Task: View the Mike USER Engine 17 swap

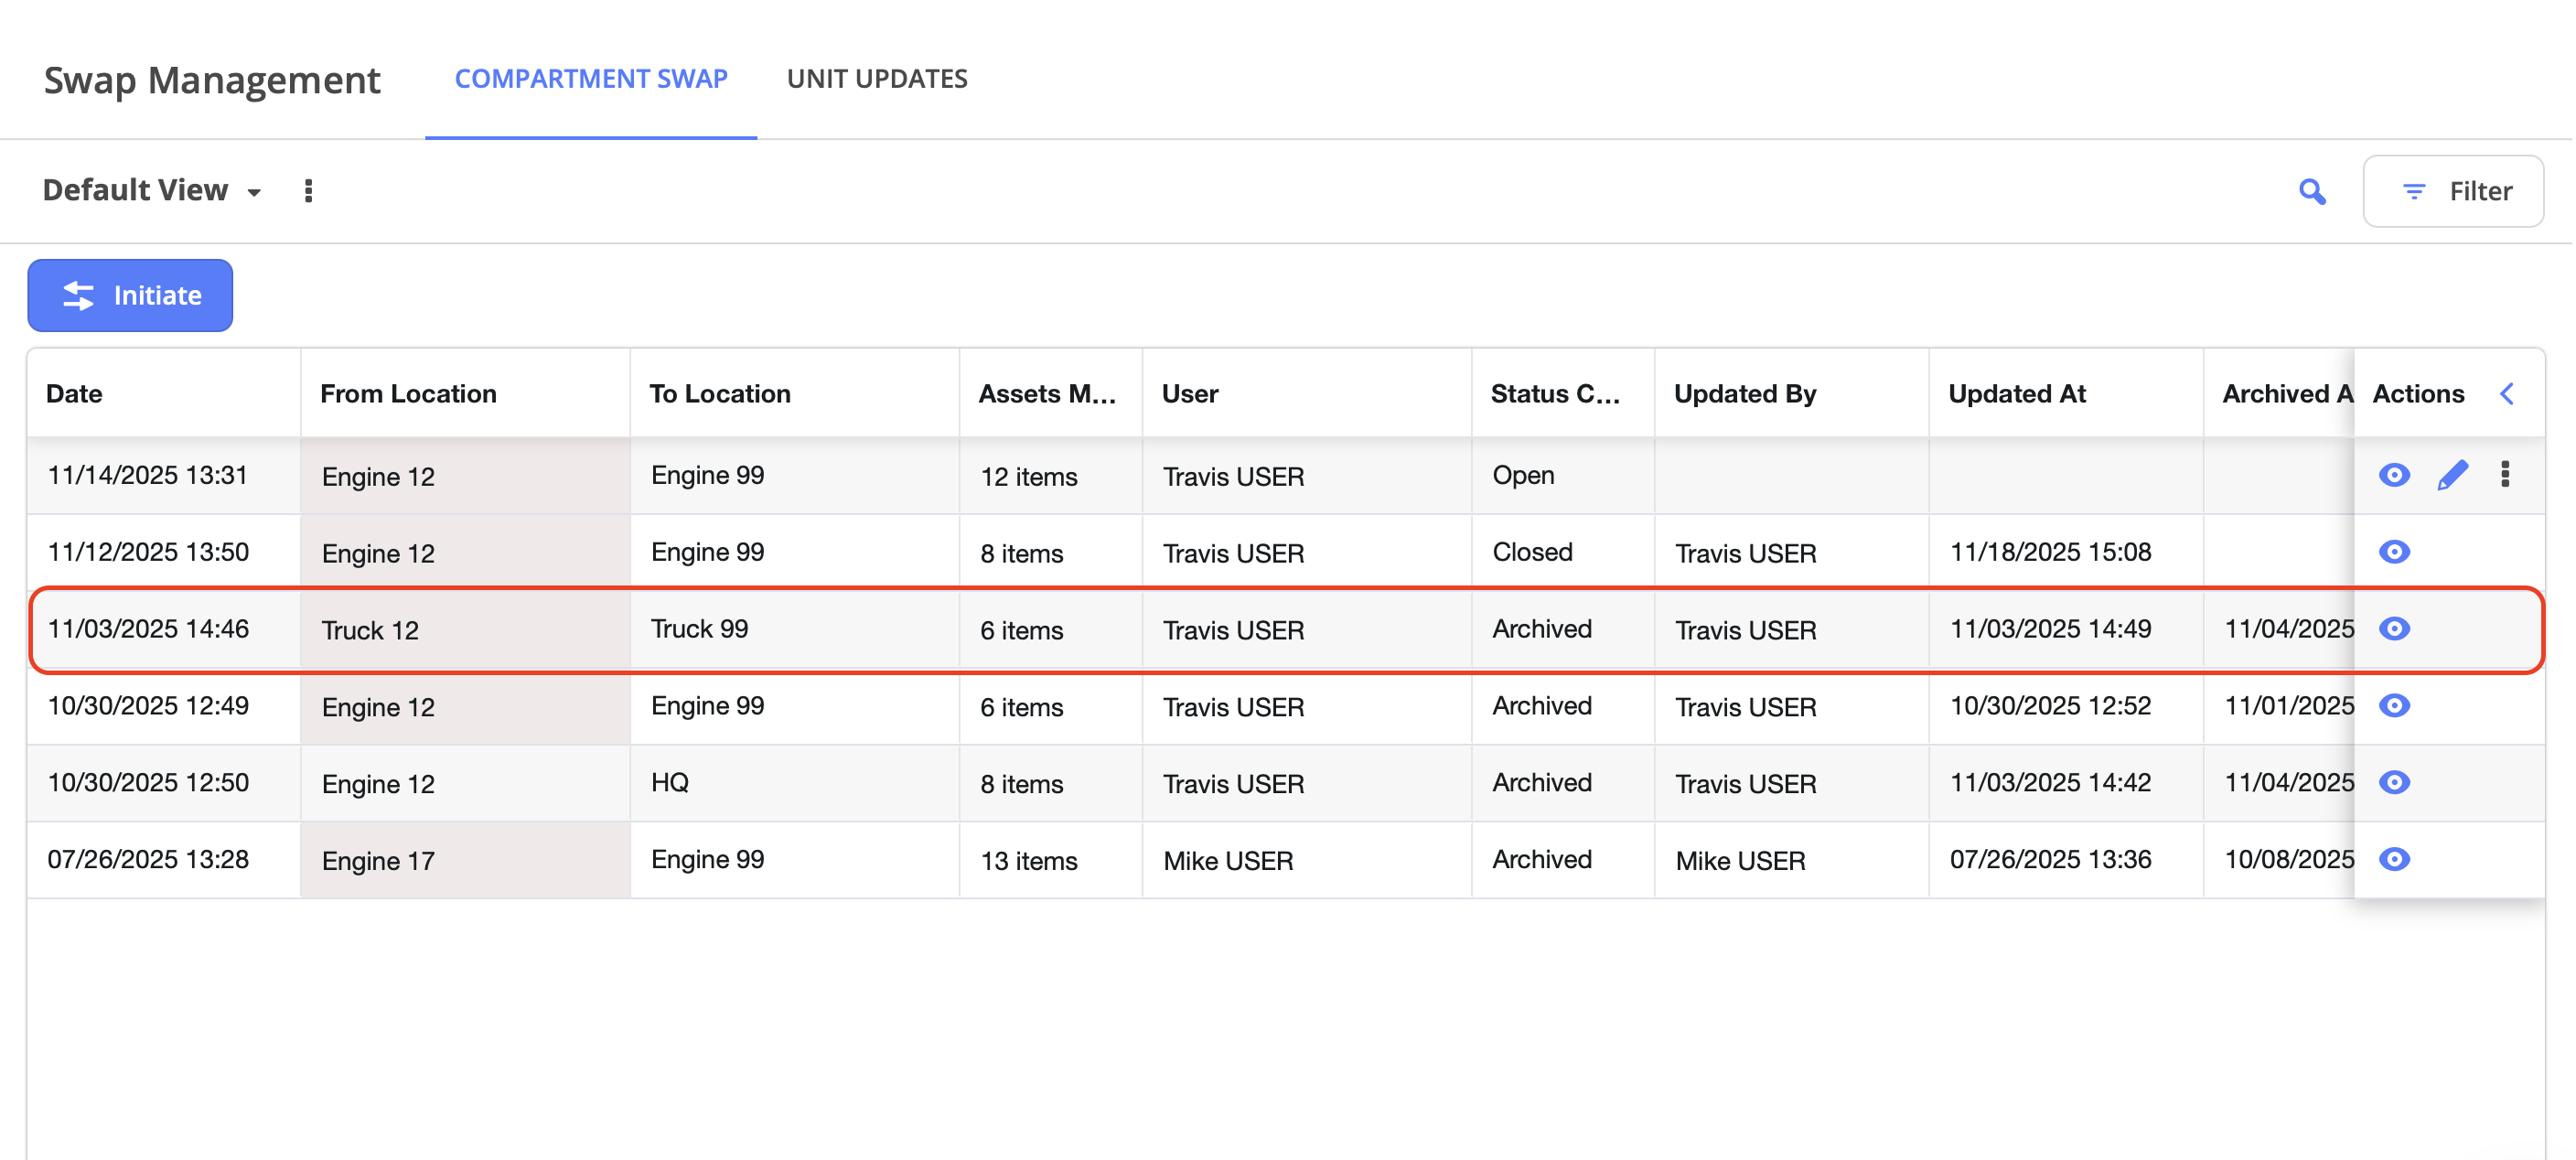Action: click(x=2393, y=860)
